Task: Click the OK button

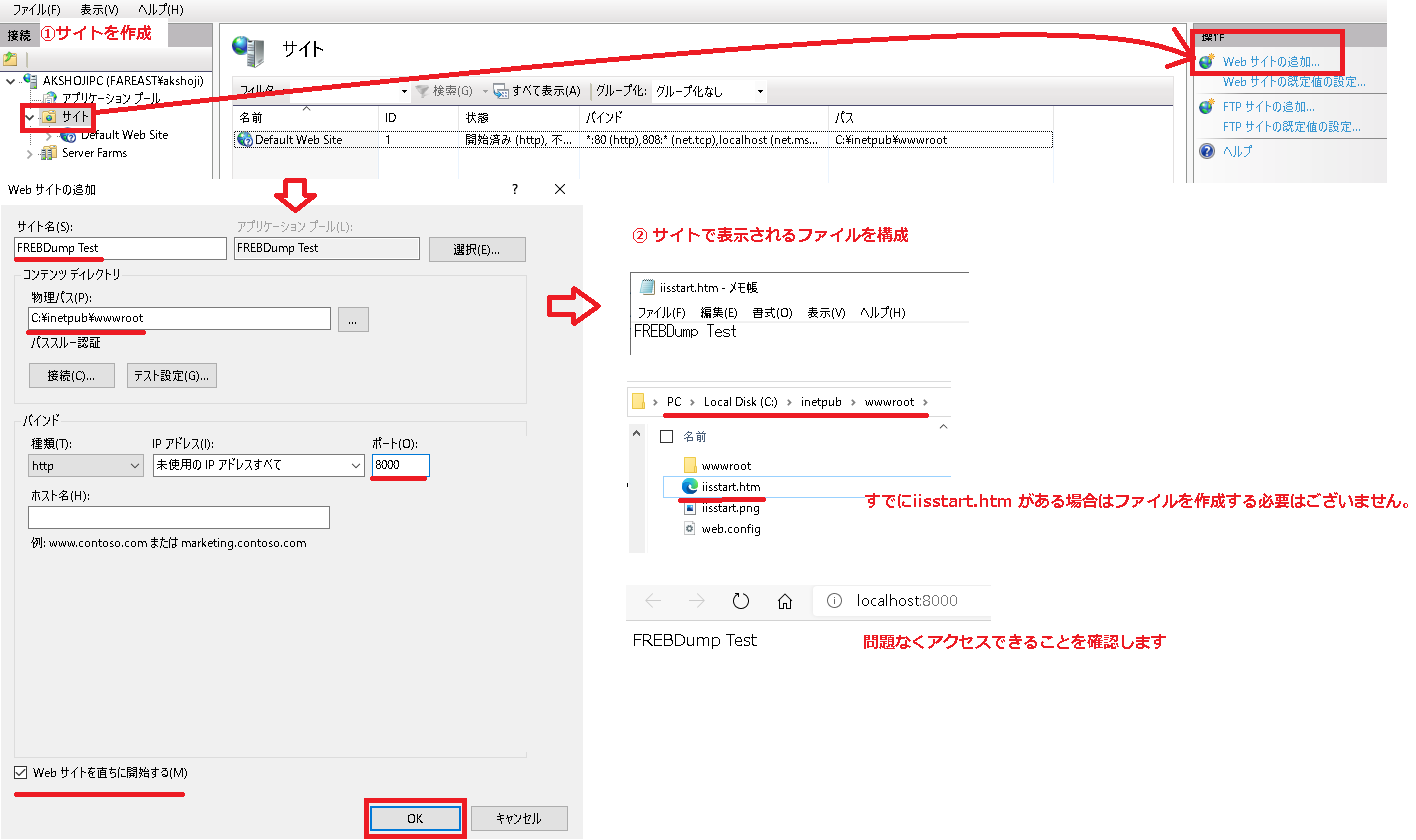Action: pos(415,818)
